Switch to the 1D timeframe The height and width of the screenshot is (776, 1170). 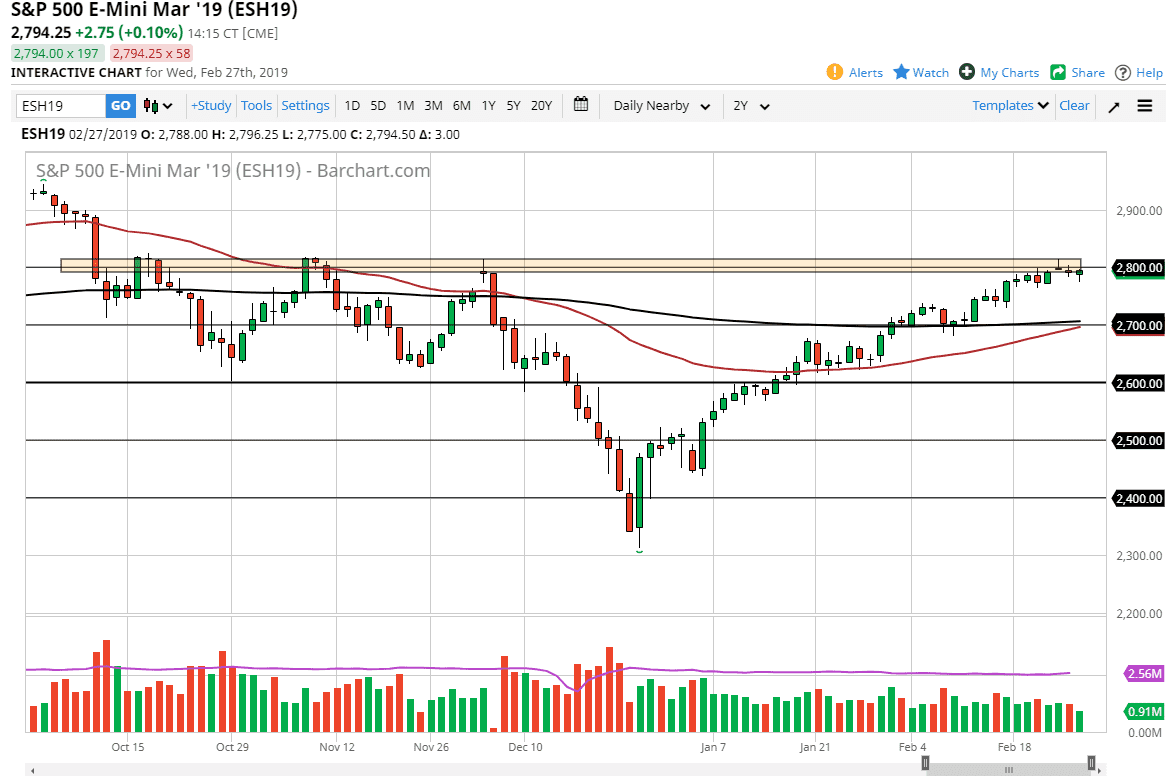click(x=352, y=105)
